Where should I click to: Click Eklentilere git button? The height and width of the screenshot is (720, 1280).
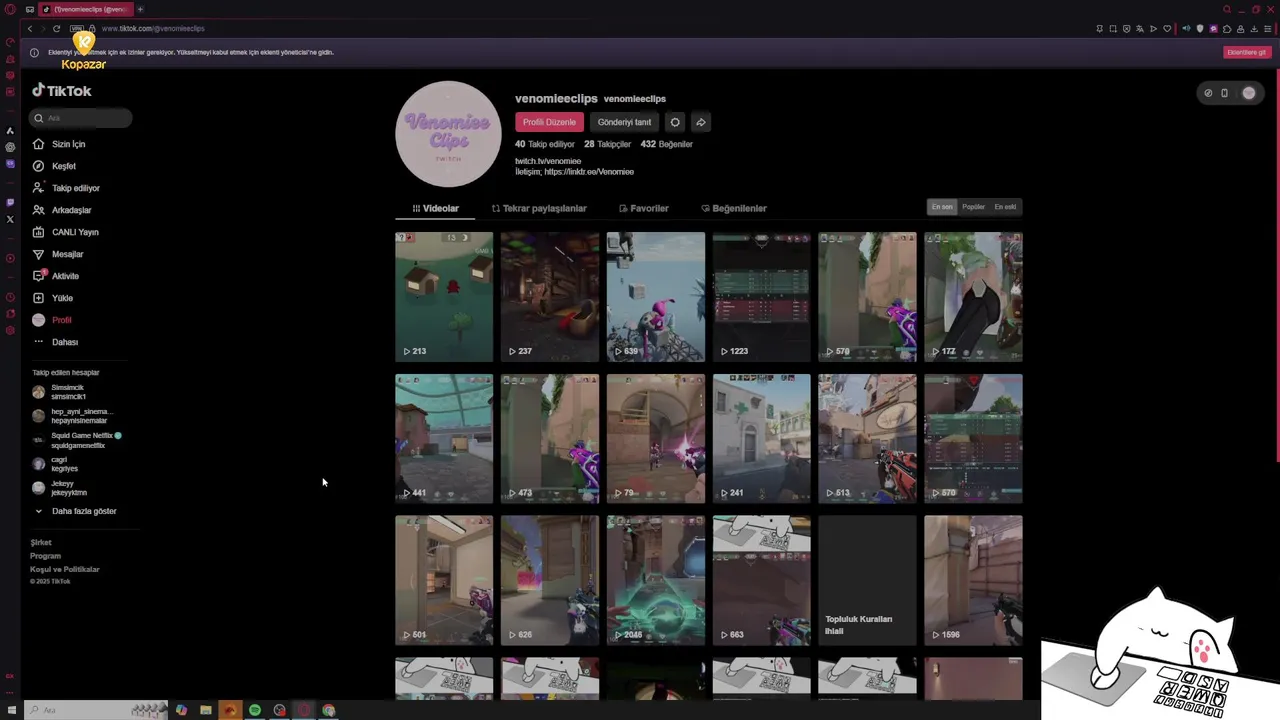(x=1246, y=52)
